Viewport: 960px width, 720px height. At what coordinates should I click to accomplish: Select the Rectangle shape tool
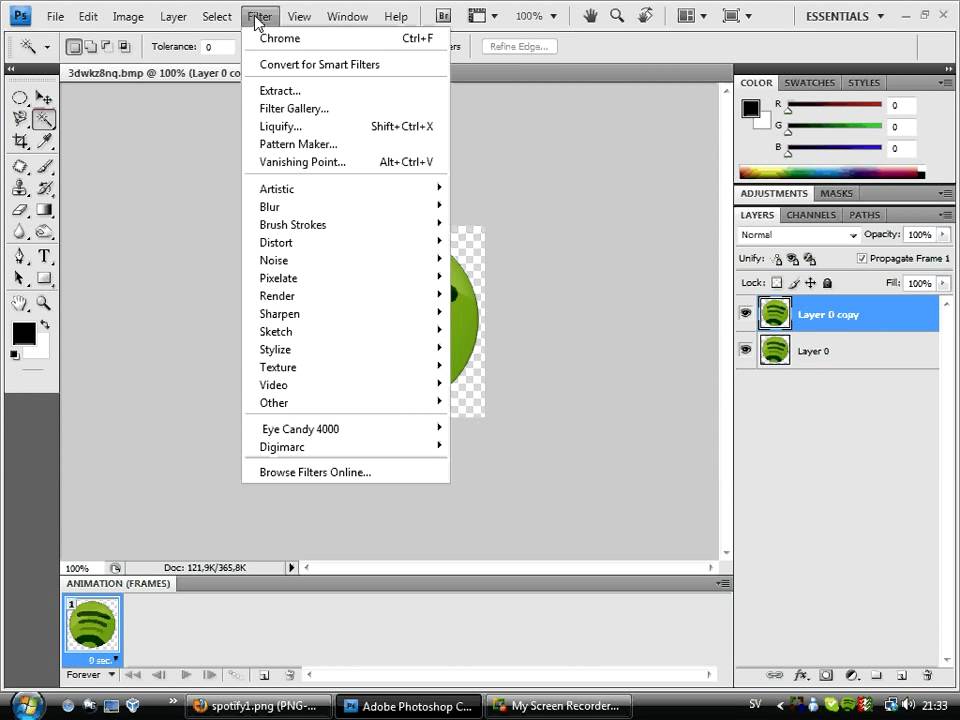pos(43,278)
